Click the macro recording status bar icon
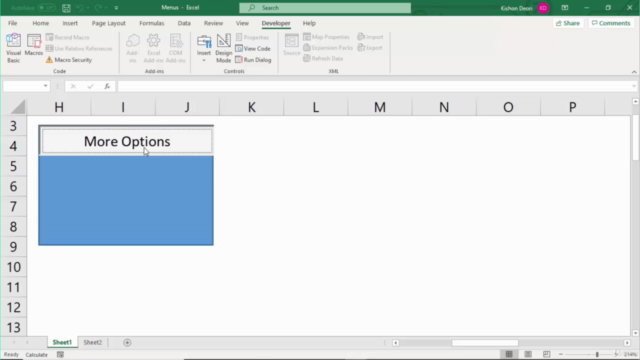Screen dimensions: 640x360 tap(60, 355)
